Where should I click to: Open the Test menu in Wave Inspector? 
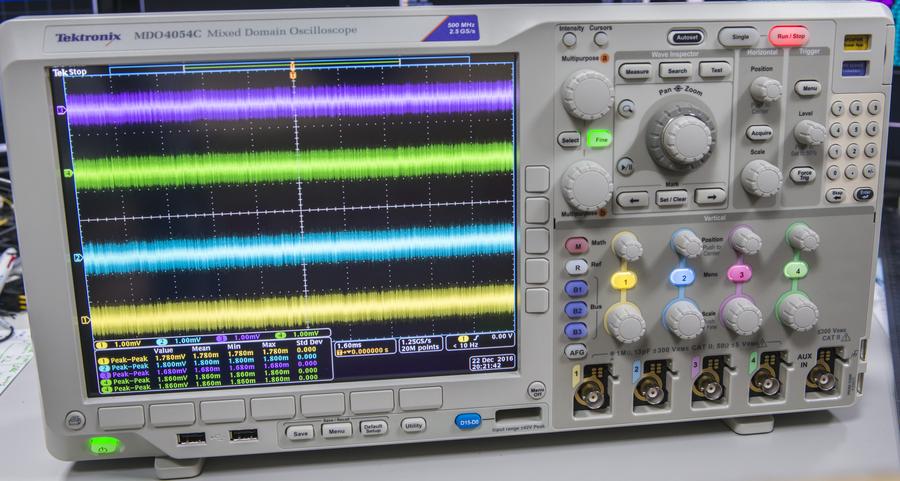coord(716,70)
